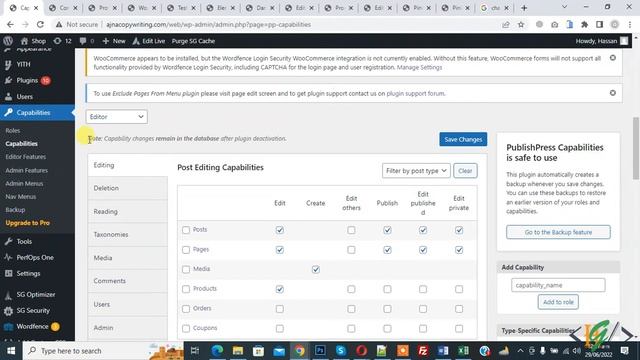Launch Microsoft Edge from taskbar
The width and height of the screenshot is (640, 360).
coord(218,351)
